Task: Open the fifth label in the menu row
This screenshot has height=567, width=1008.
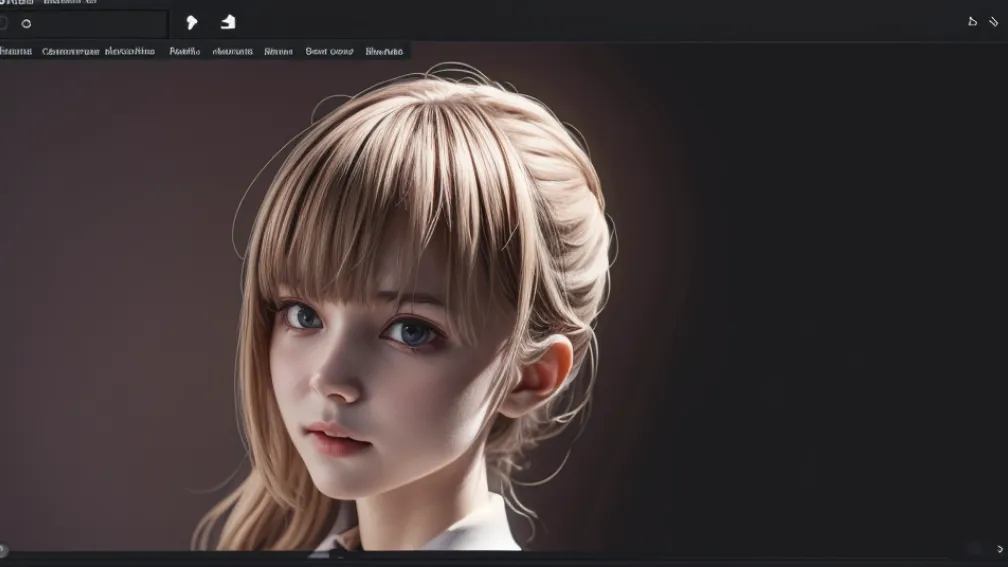Action: (233, 51)
